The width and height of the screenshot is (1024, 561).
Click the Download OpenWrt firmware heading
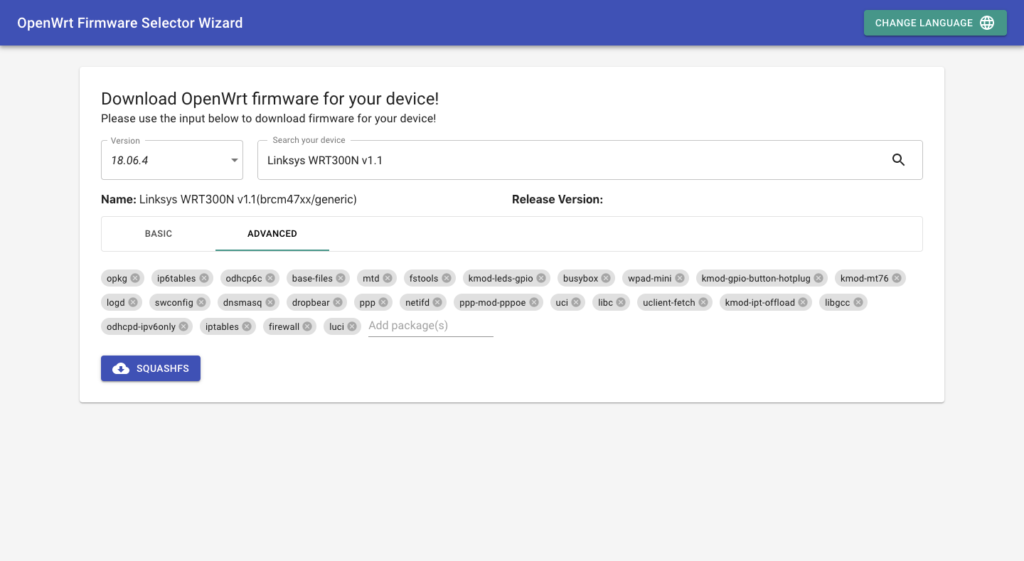tap(270, 99)
